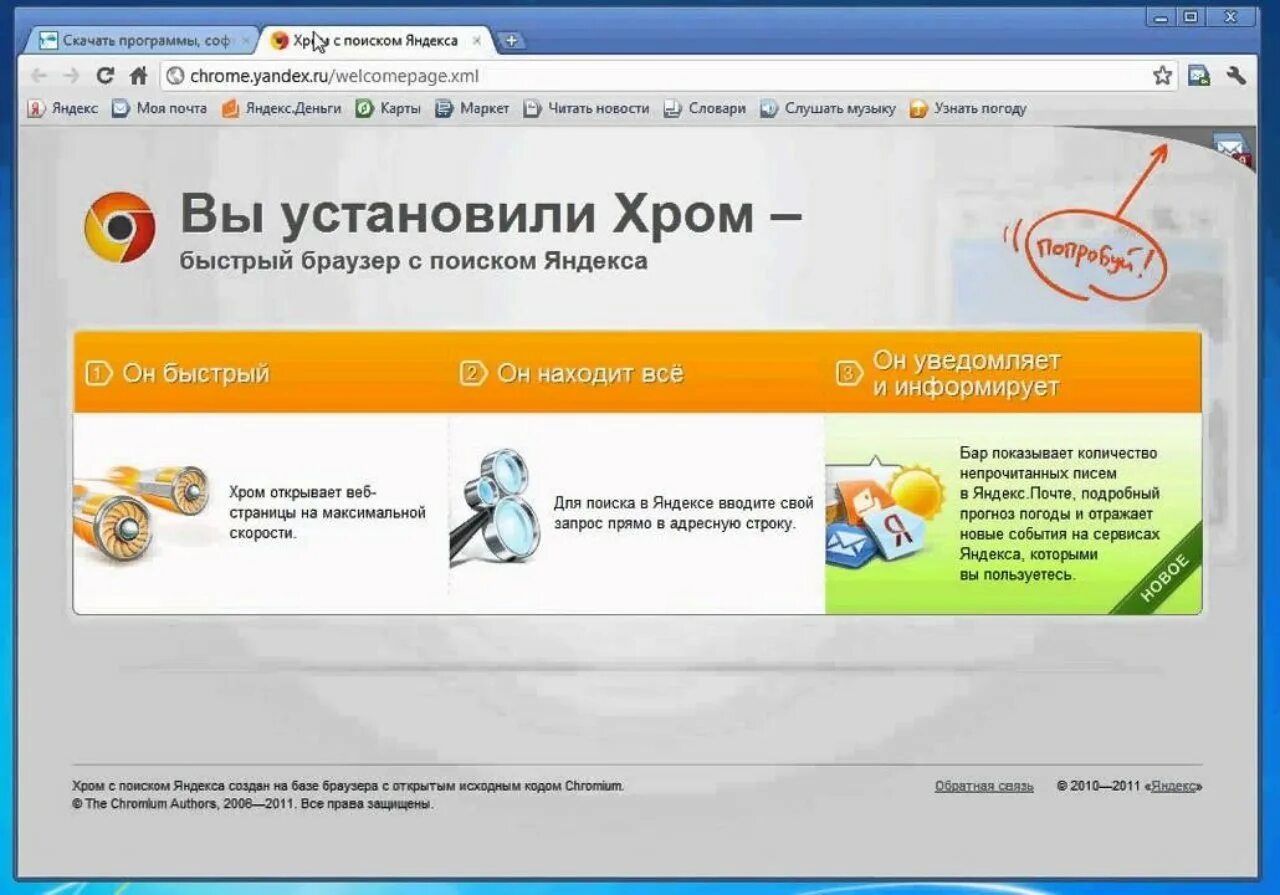Open a new tab with the plus button
Viewport: 1280px width, 895px height.
(x=511, y=41)
